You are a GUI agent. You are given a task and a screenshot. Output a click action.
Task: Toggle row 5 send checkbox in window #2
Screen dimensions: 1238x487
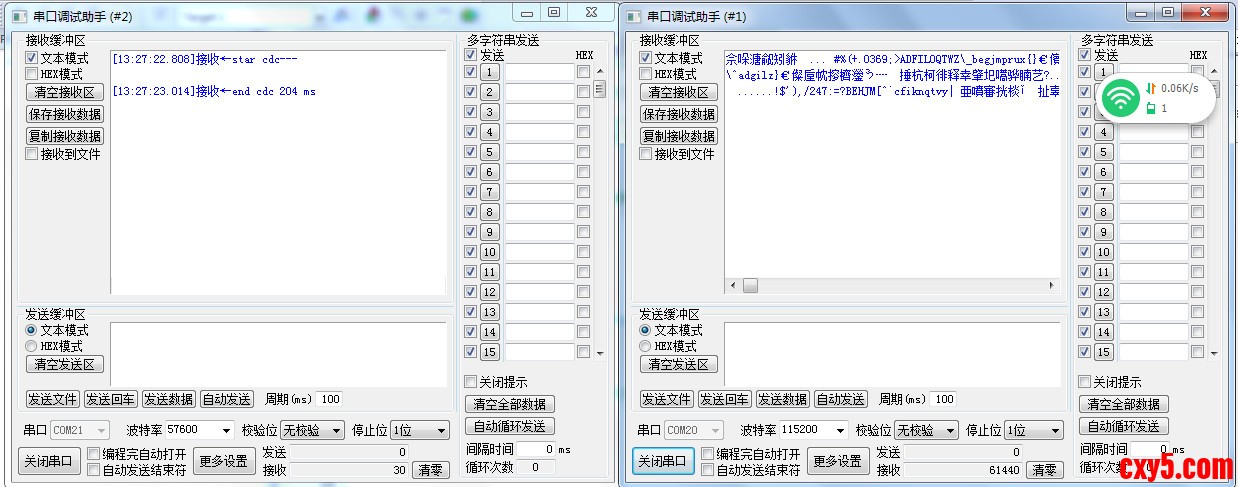point(471,152)
